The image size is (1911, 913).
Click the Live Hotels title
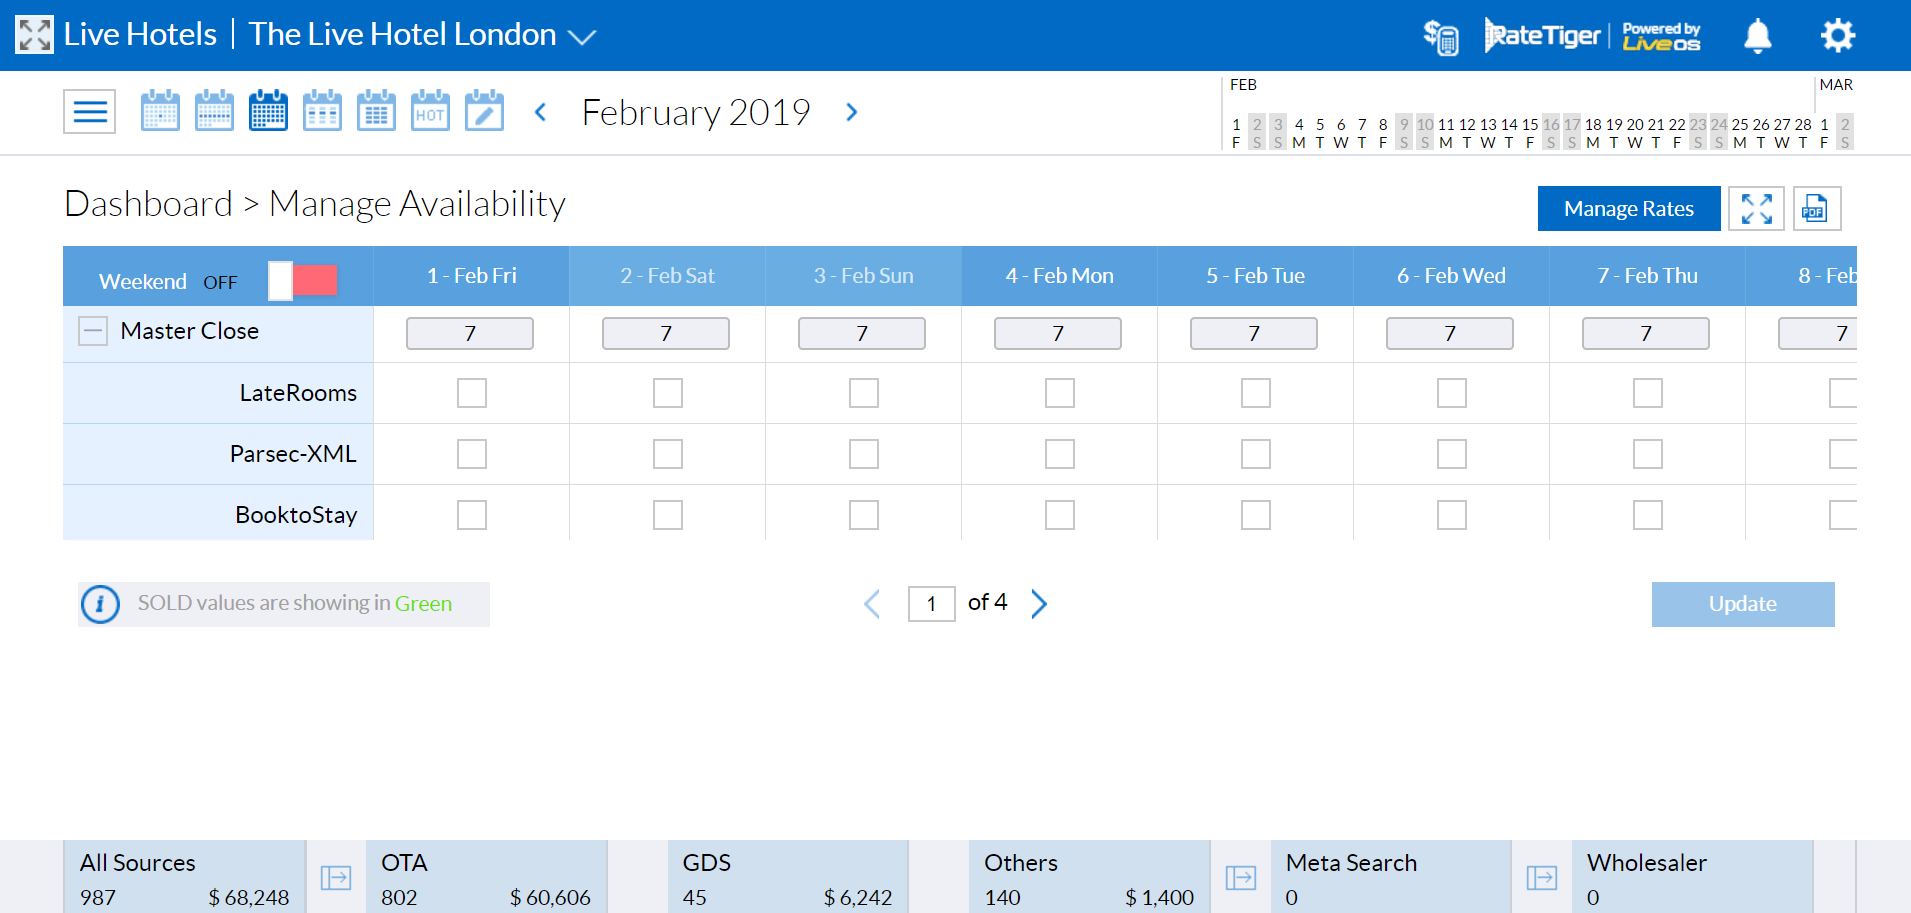tap(140, 34)
